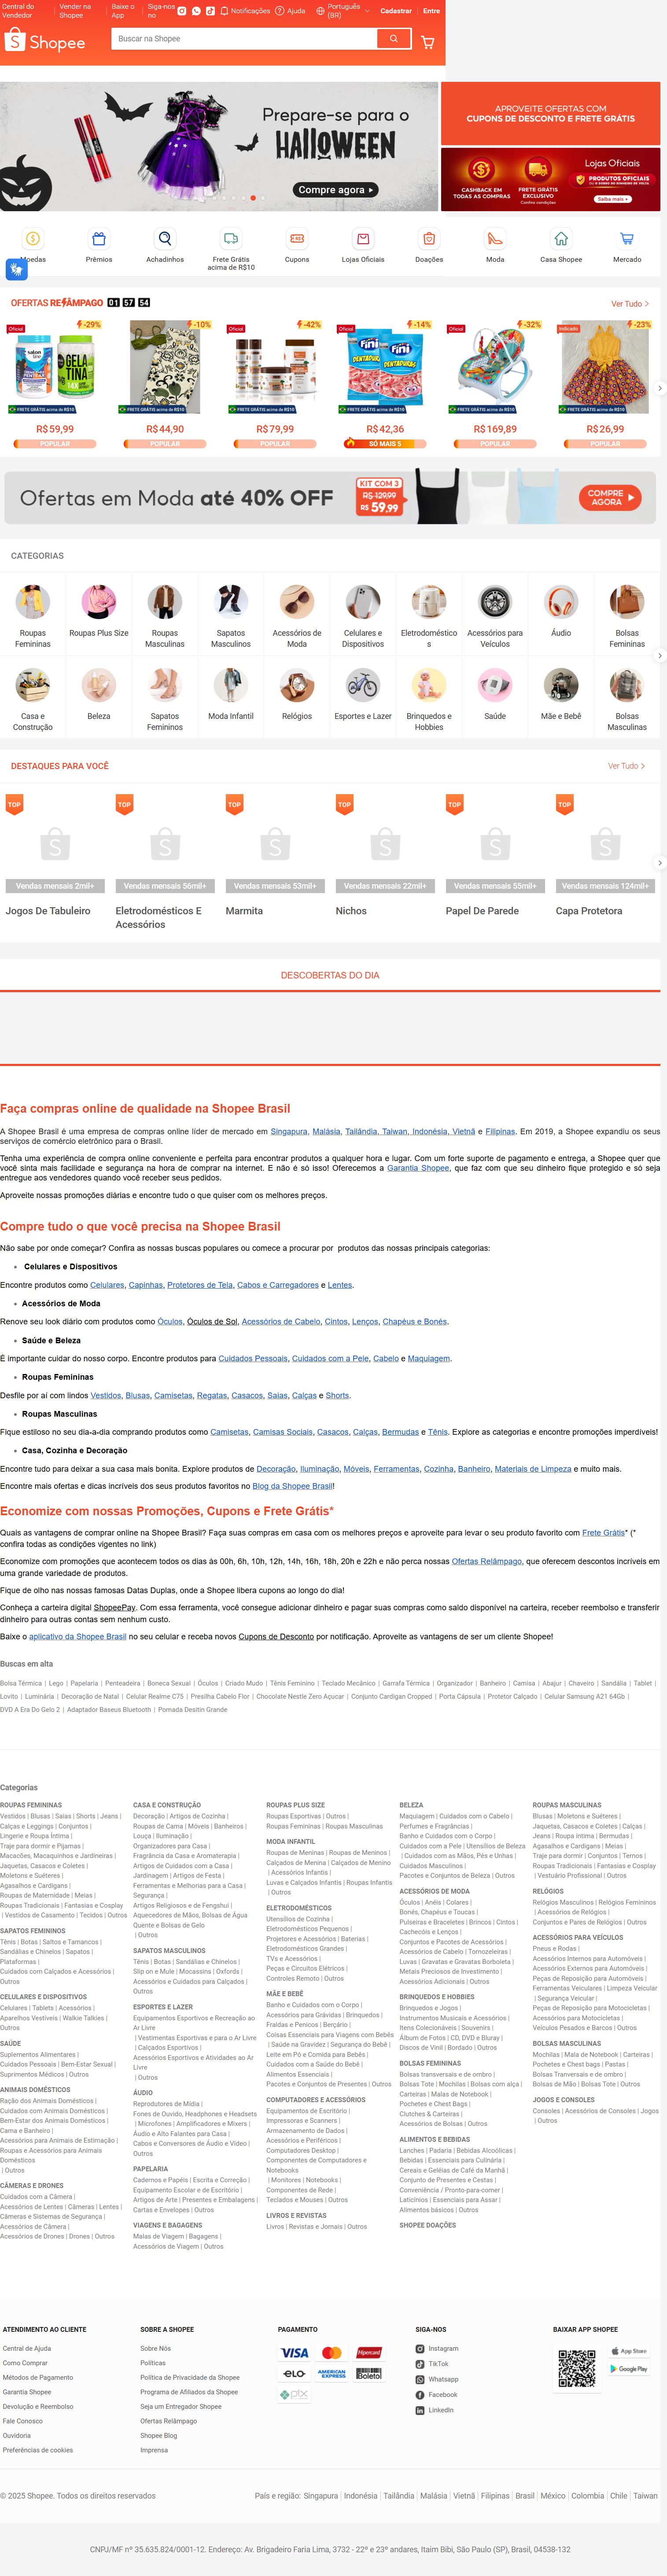Open the Cupons shortcut icon
The image size is (667, 2576).
pos(297,246)
